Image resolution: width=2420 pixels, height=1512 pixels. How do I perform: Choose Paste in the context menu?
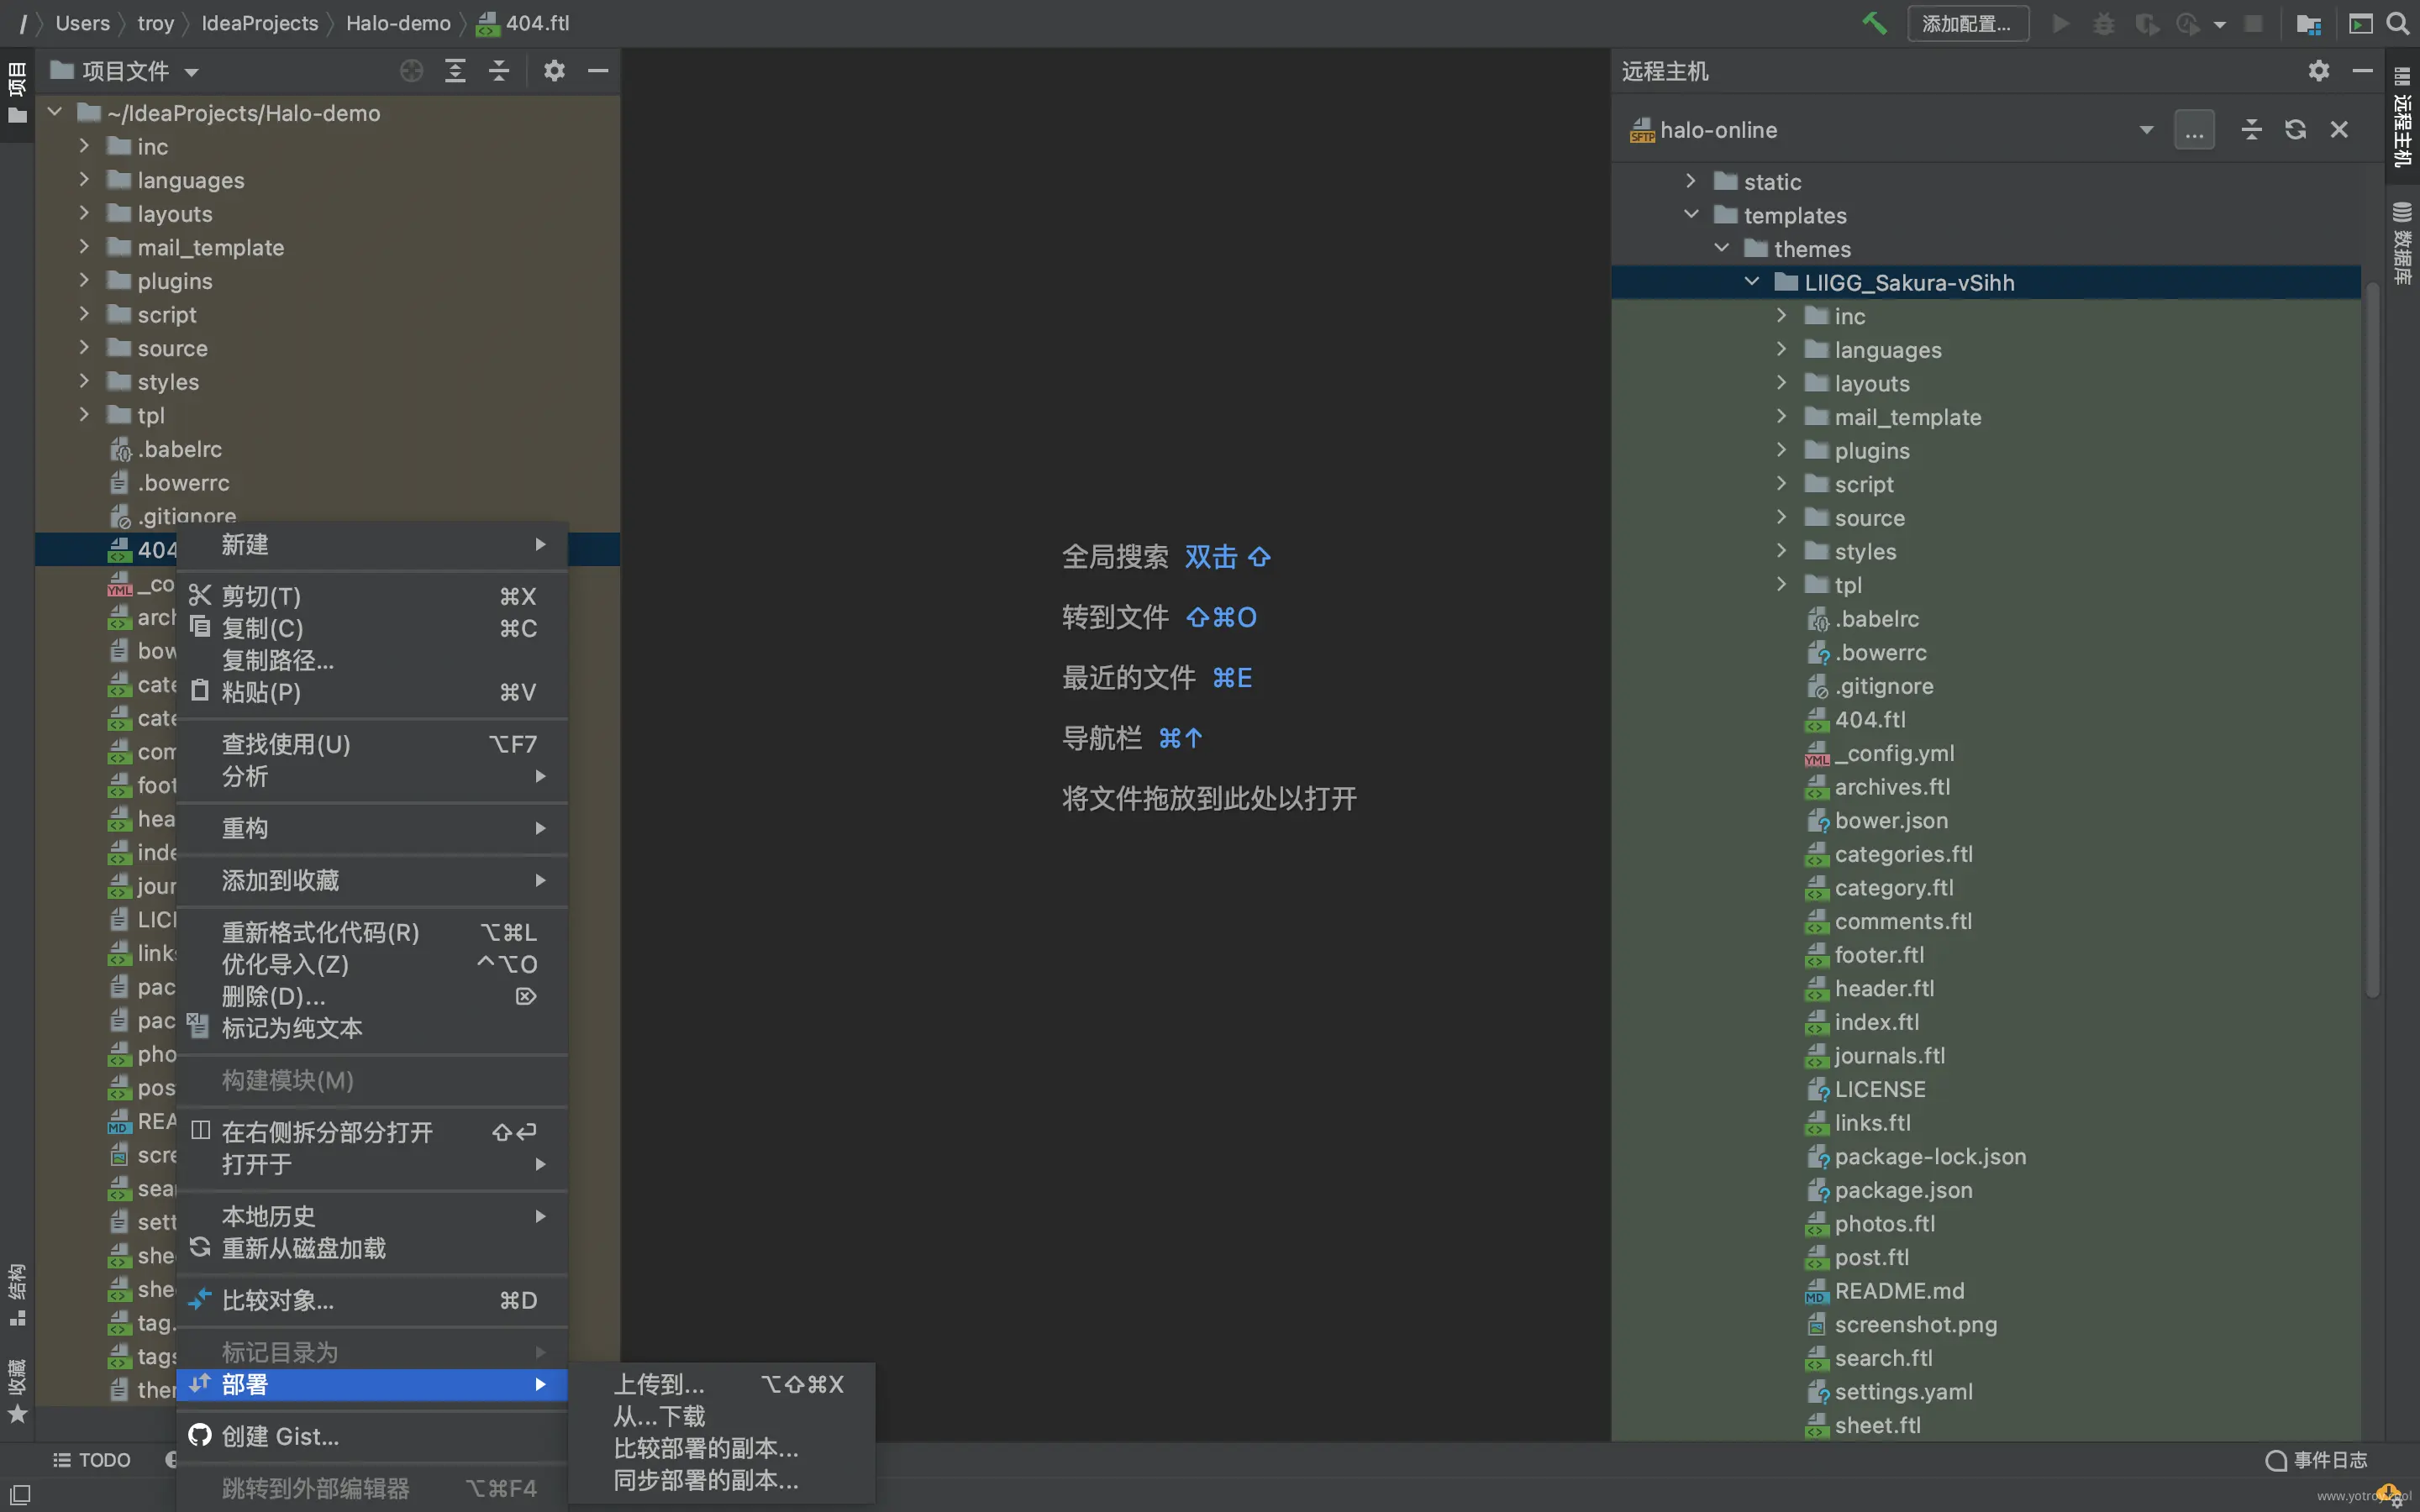click(x=372, y=692)
